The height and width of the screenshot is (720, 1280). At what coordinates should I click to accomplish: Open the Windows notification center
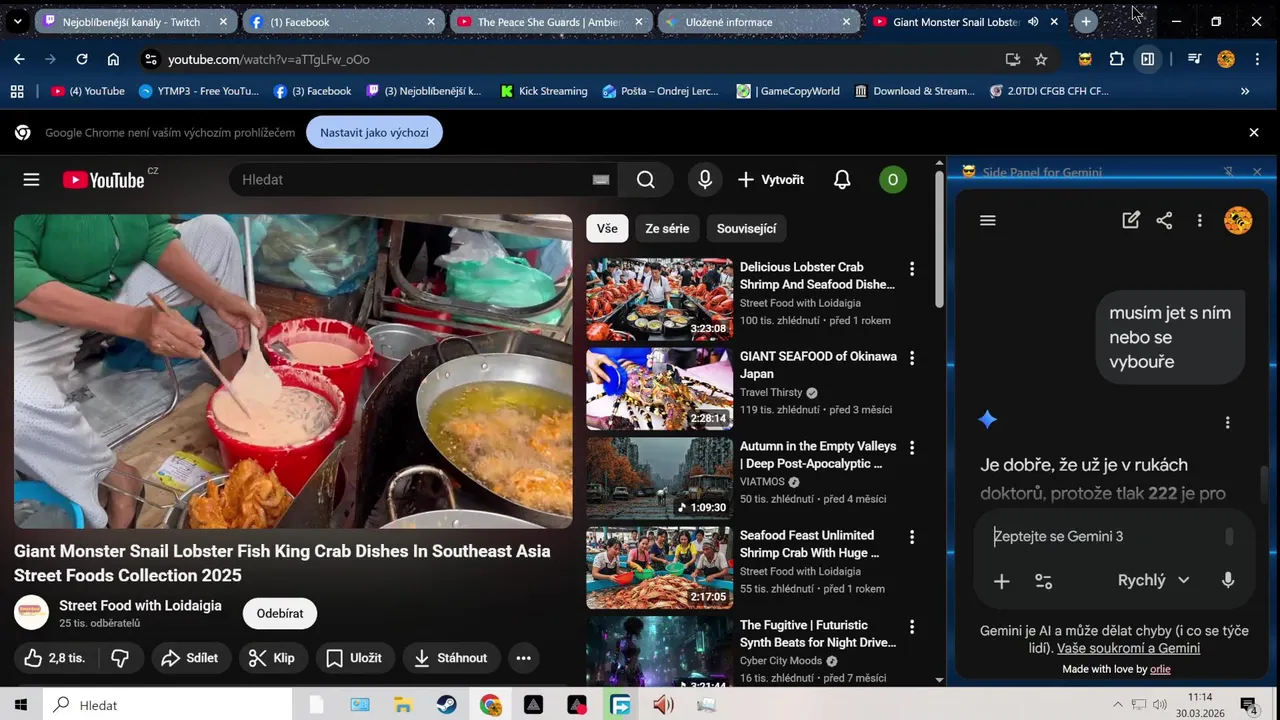coord(1249,705)
